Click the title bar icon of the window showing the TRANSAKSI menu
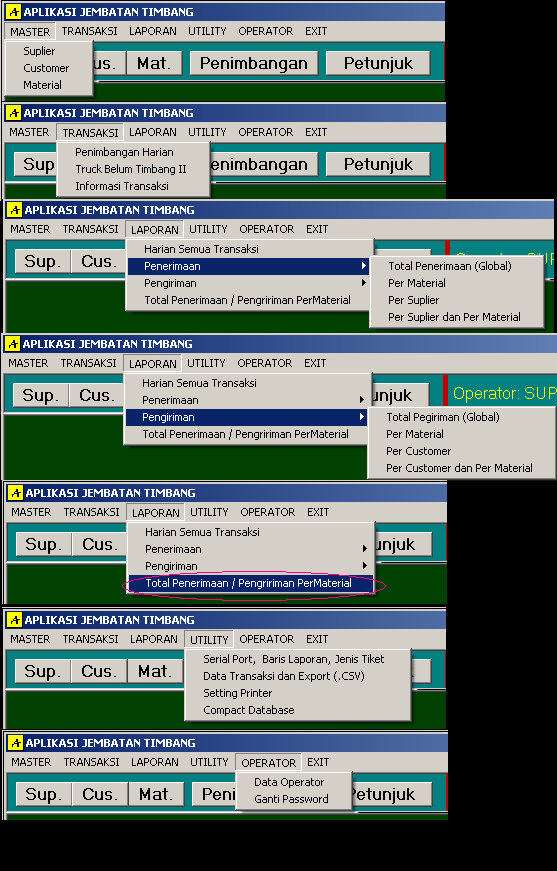Screen dimensions: 557x871 point(14,113)
